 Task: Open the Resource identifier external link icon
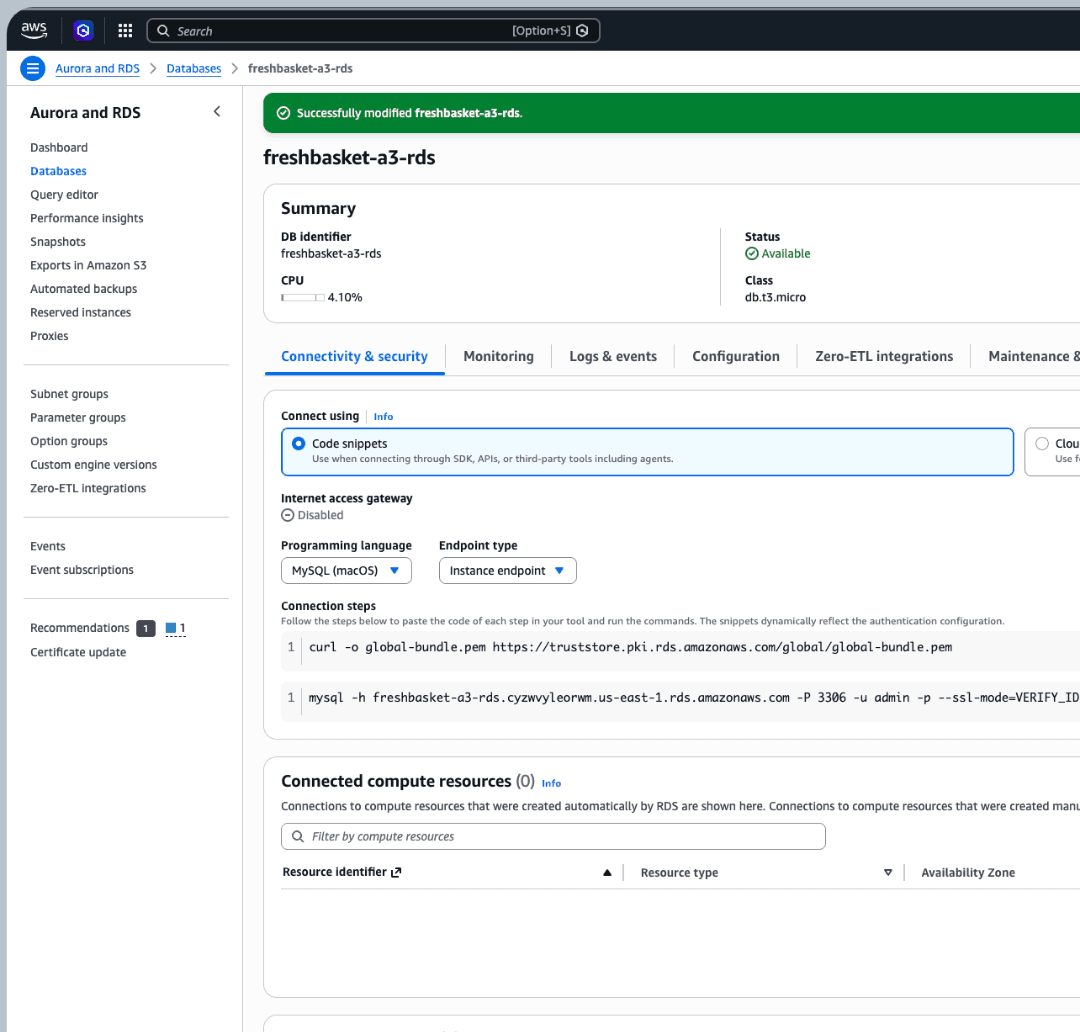tap(396, 872)
